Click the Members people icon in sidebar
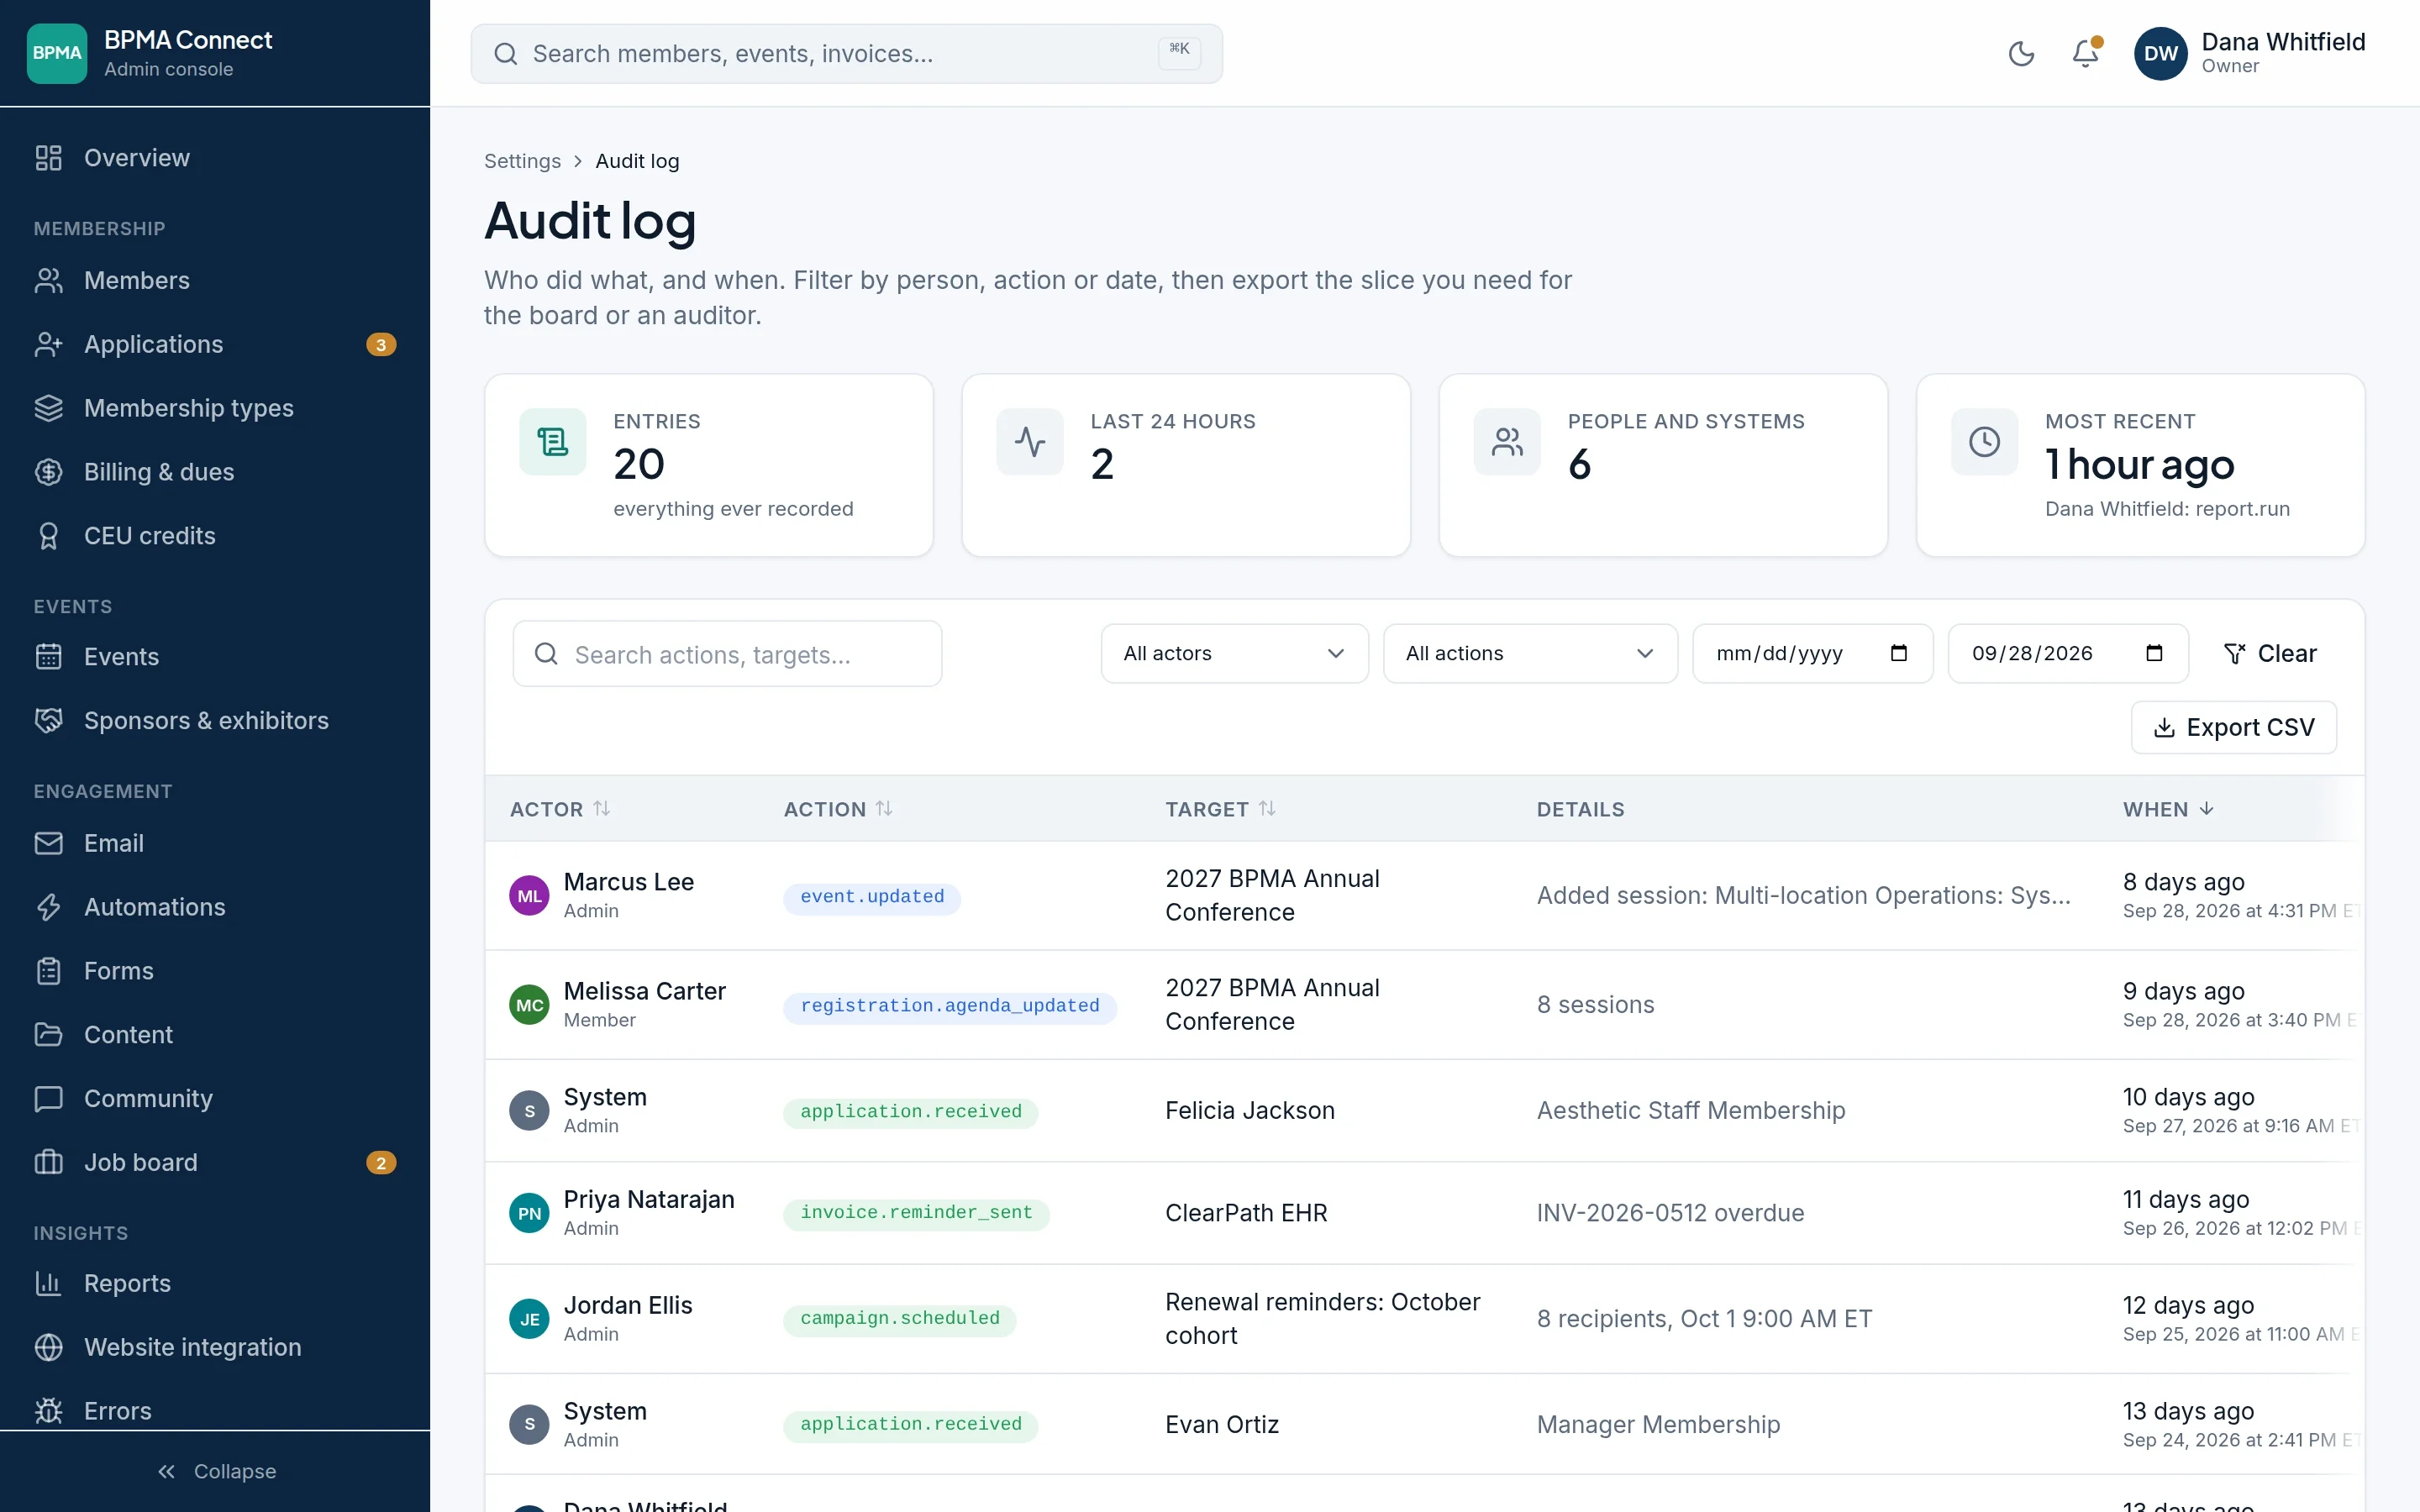This screenshot has height=1512, width=2420. tap(48, 280)
